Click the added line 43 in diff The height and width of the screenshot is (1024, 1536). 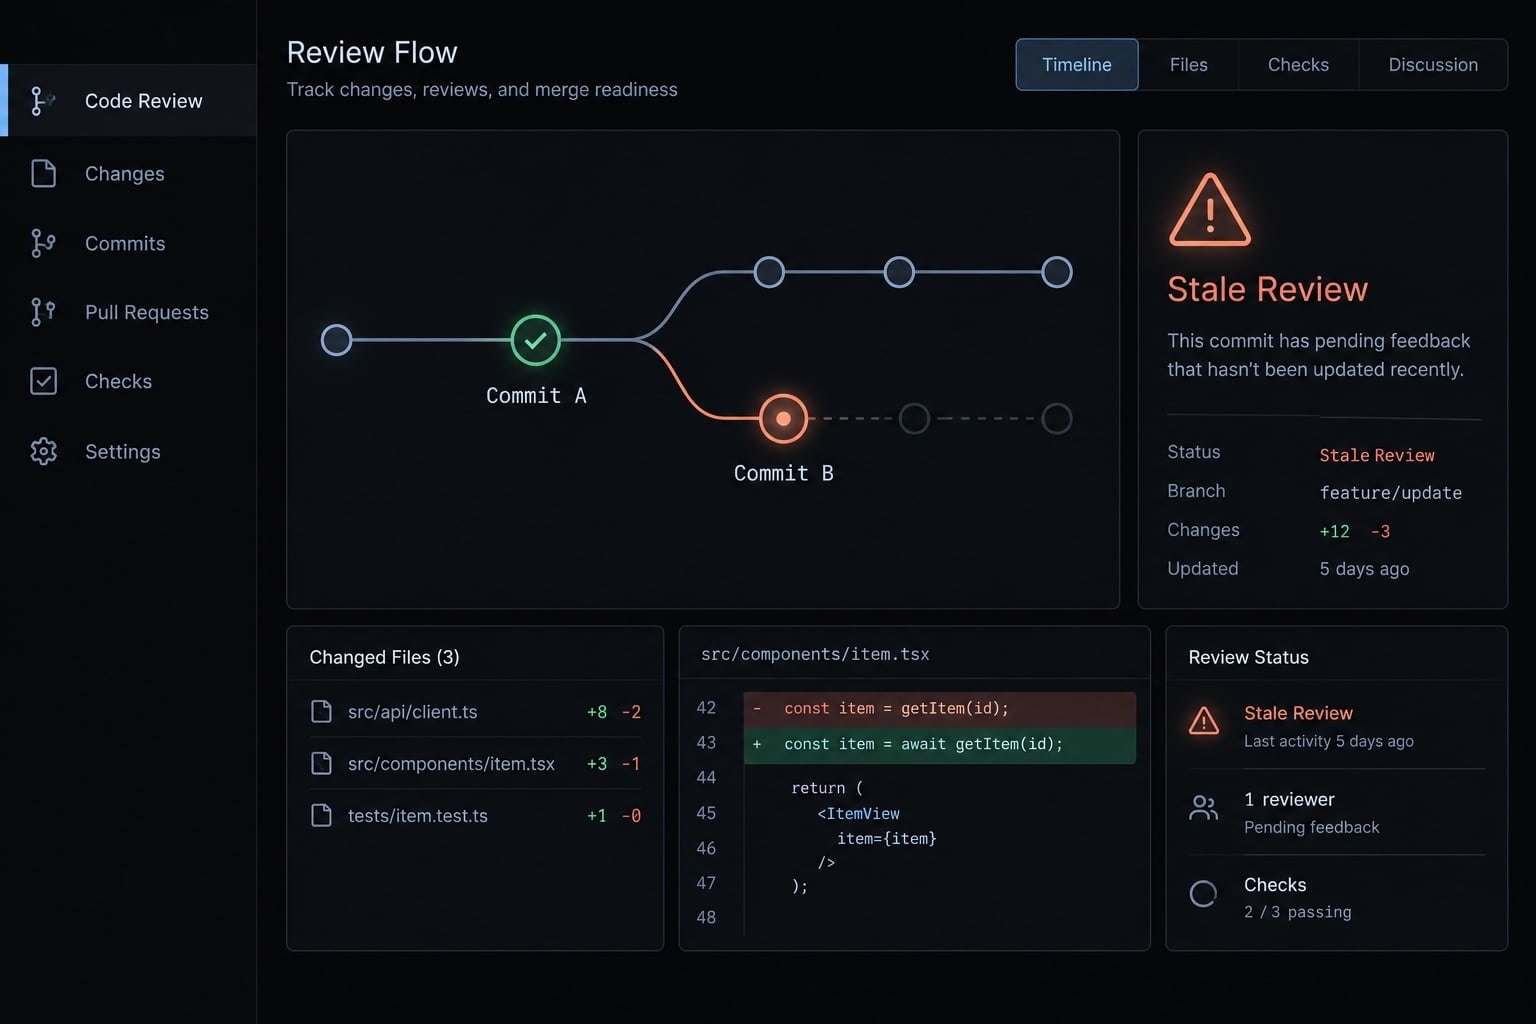[939, 744]
